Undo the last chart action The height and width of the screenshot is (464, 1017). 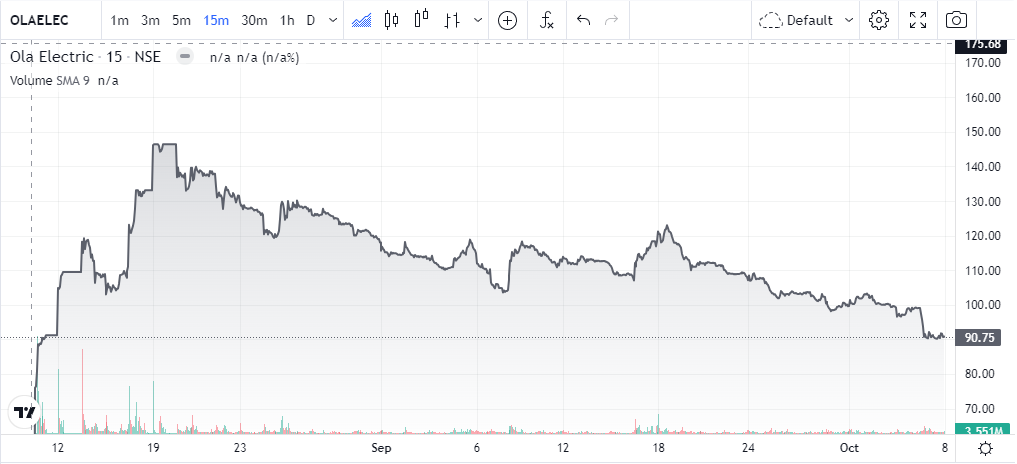(584, 20)
